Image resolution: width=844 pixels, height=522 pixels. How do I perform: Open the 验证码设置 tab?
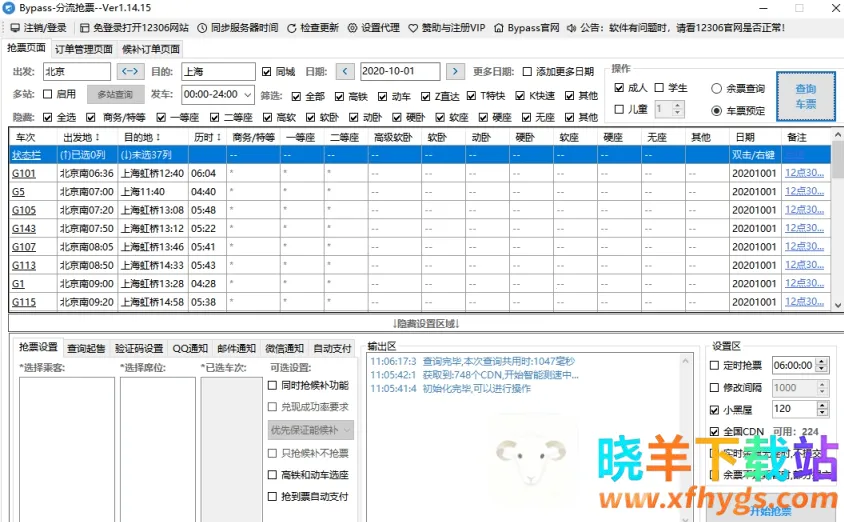(138, 348)
